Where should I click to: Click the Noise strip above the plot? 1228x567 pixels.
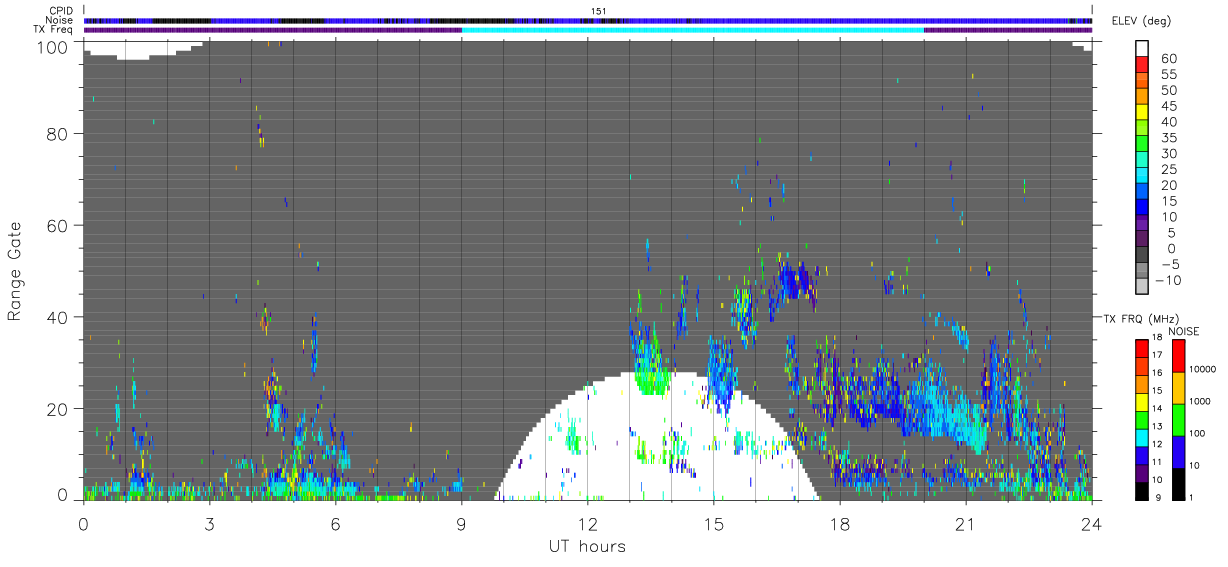point(588,20)
